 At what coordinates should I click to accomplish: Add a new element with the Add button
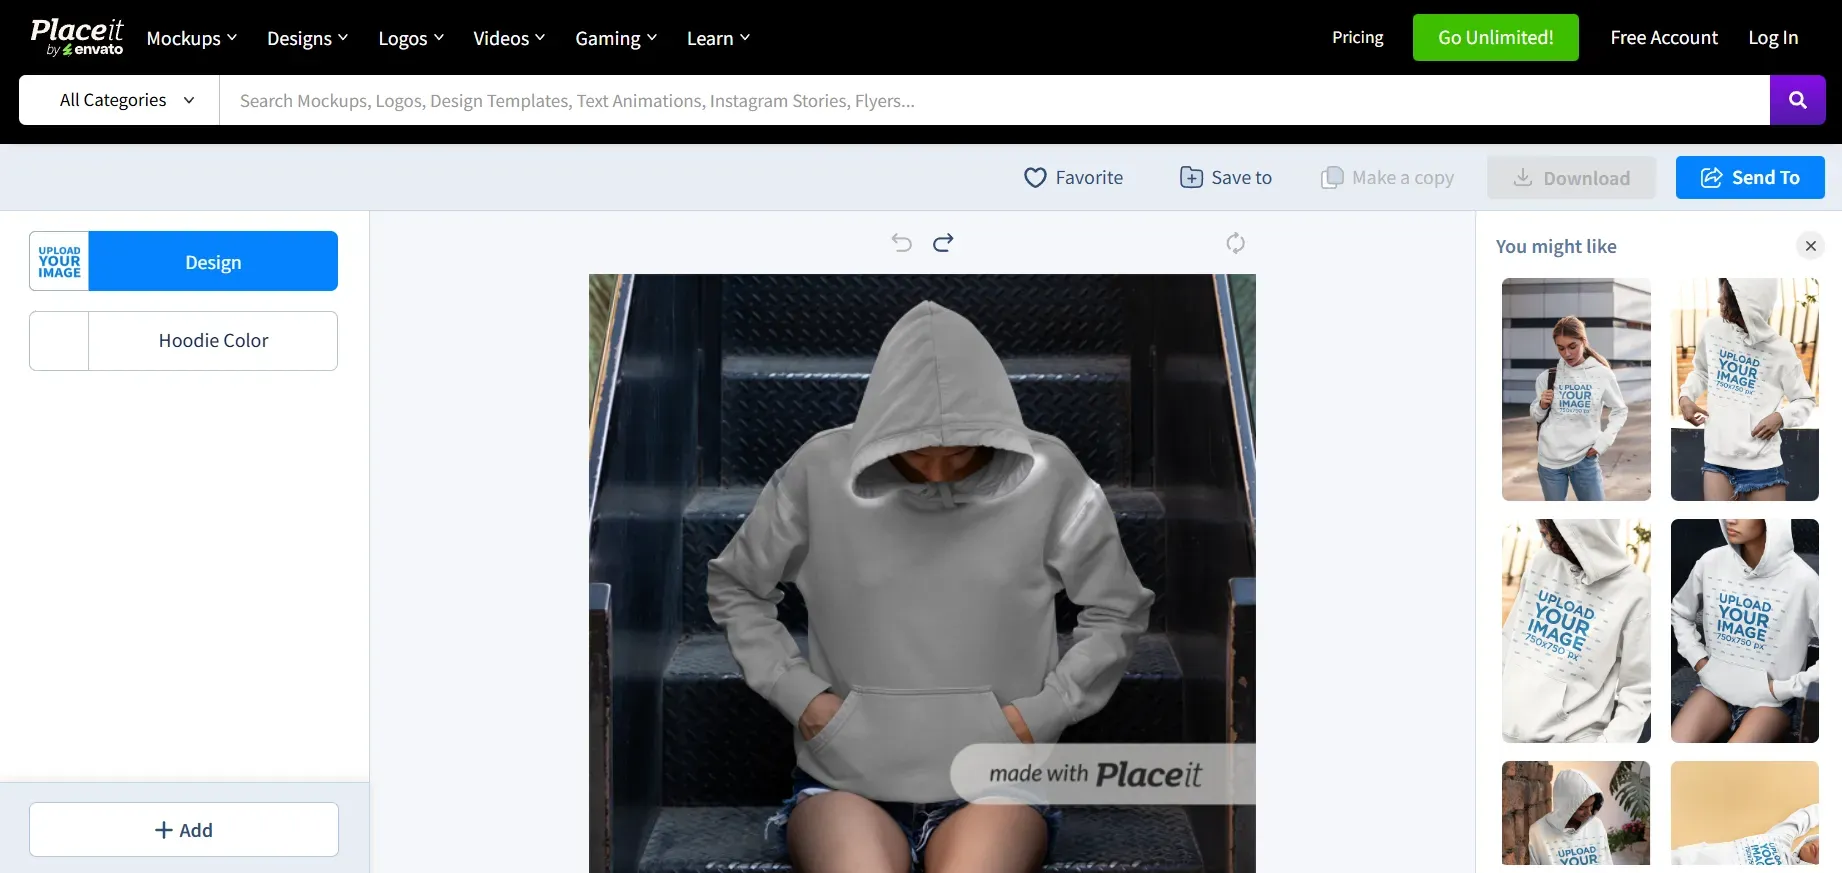point(184,830)
